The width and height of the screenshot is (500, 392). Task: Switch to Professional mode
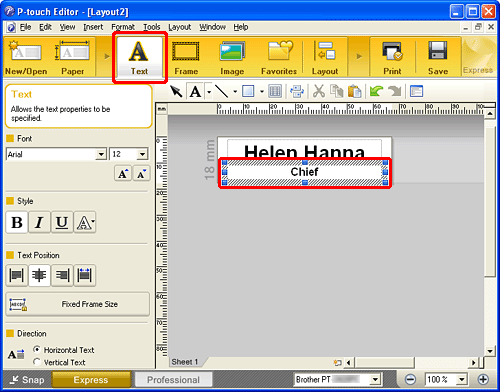click(x=173, y=380)
